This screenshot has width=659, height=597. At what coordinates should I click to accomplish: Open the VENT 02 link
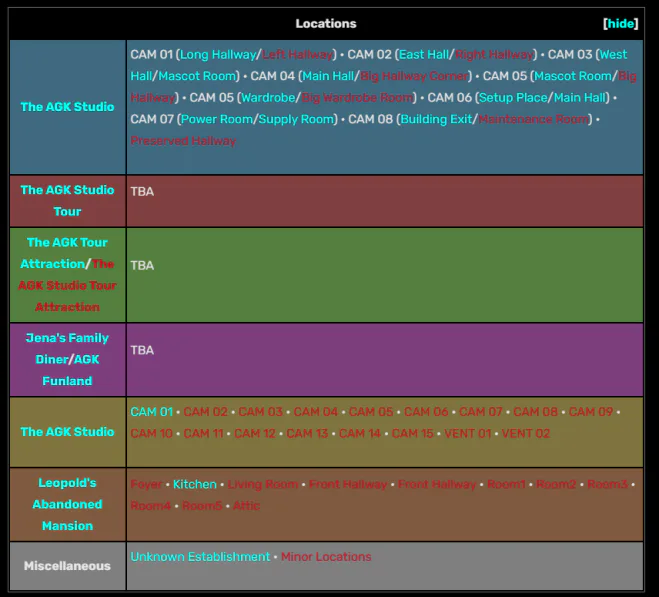coord(526,433)
